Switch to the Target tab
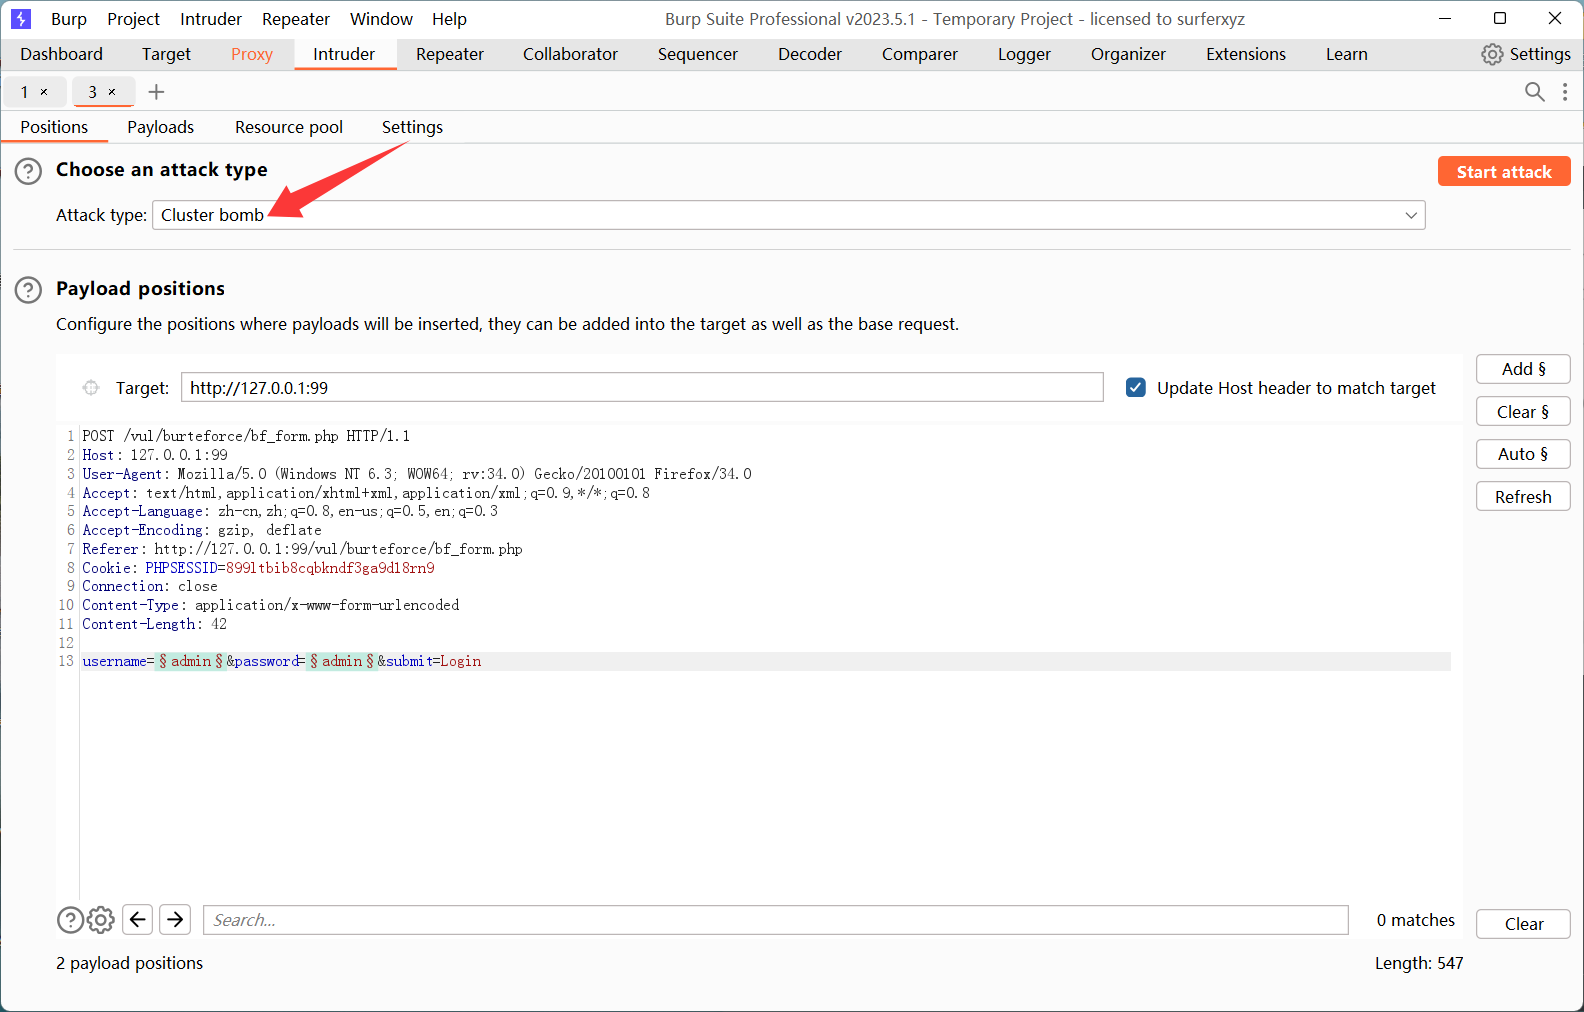Image resolution: width=1584 pixels, height=1012 pixels. click(166, 54)
